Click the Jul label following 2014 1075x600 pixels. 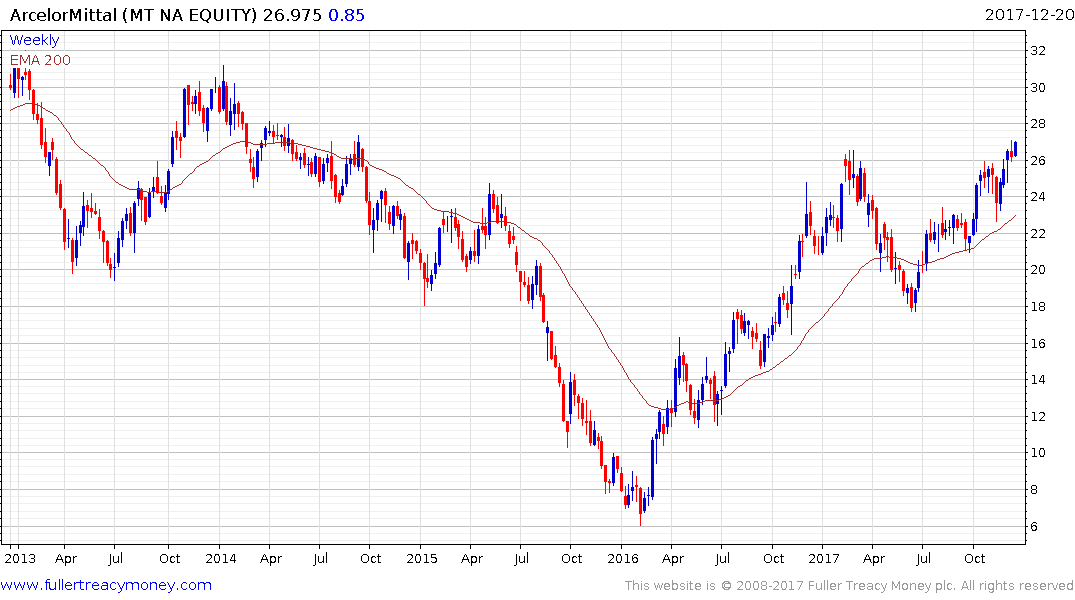[x=320, y=558]
